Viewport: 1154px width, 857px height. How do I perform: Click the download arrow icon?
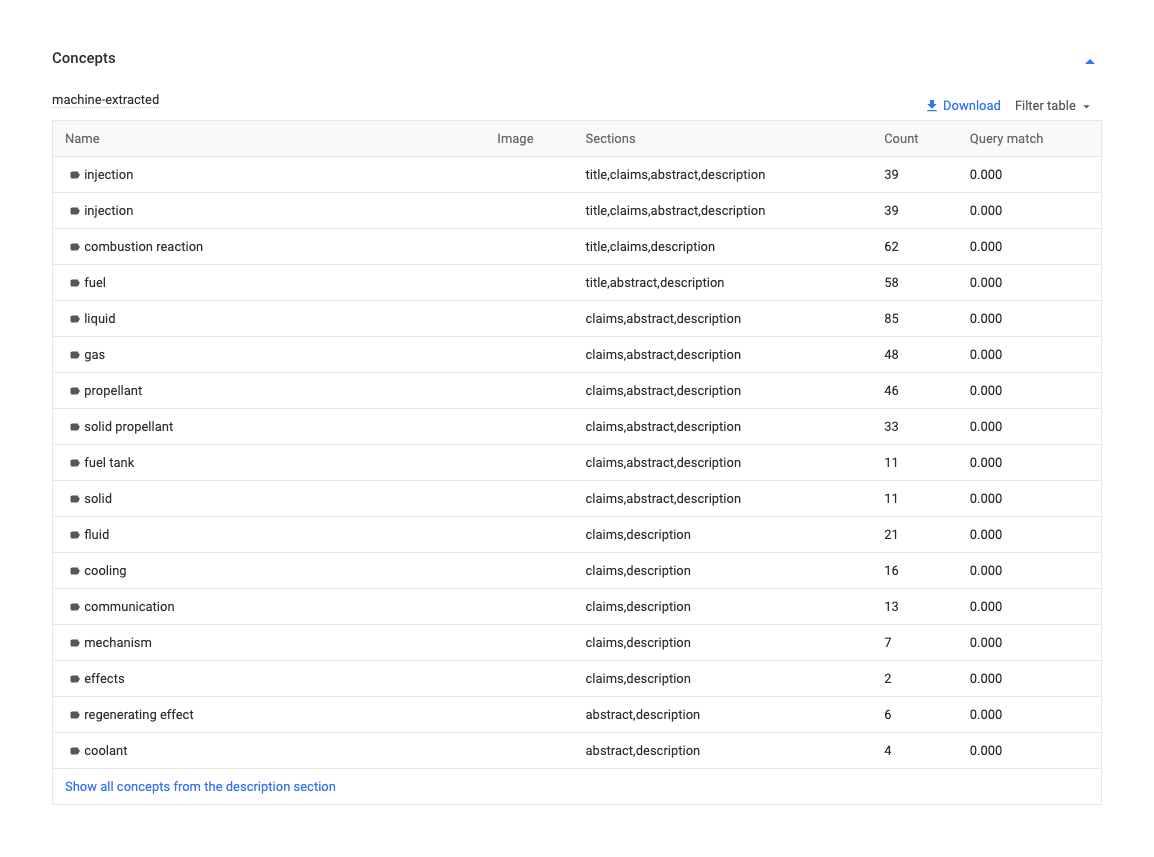[932, 106]
